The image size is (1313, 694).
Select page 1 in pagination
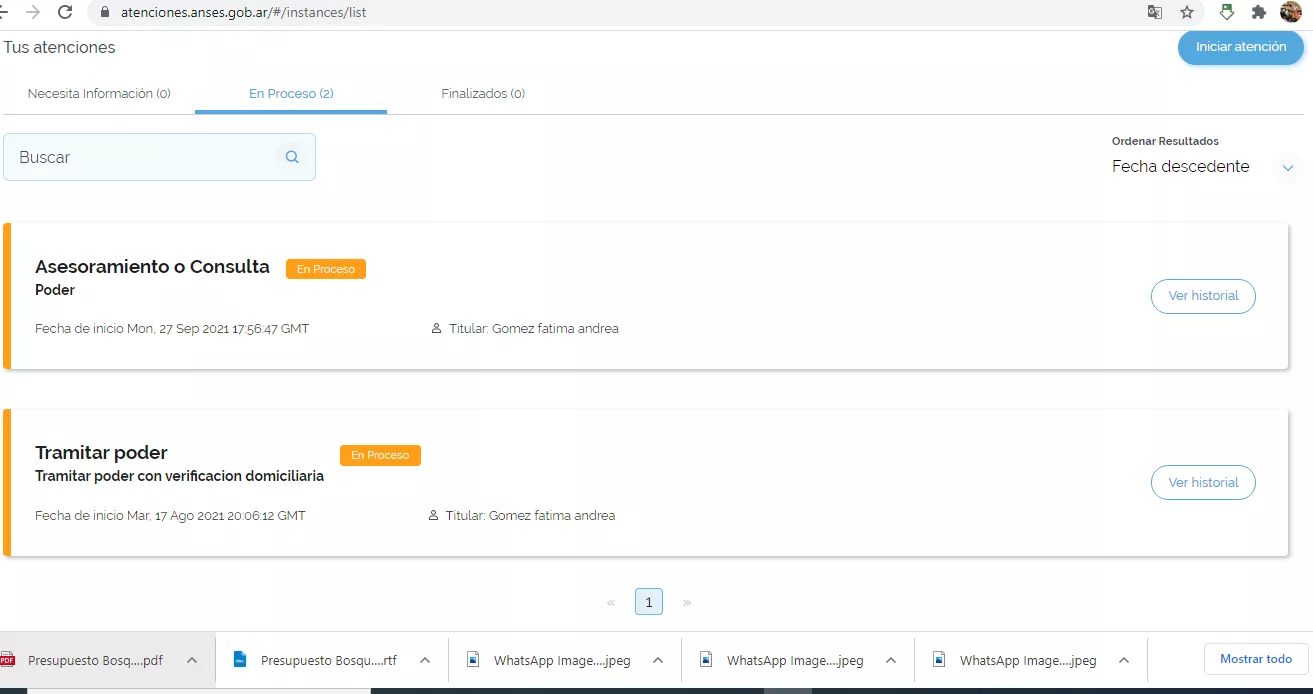[648, 602]
